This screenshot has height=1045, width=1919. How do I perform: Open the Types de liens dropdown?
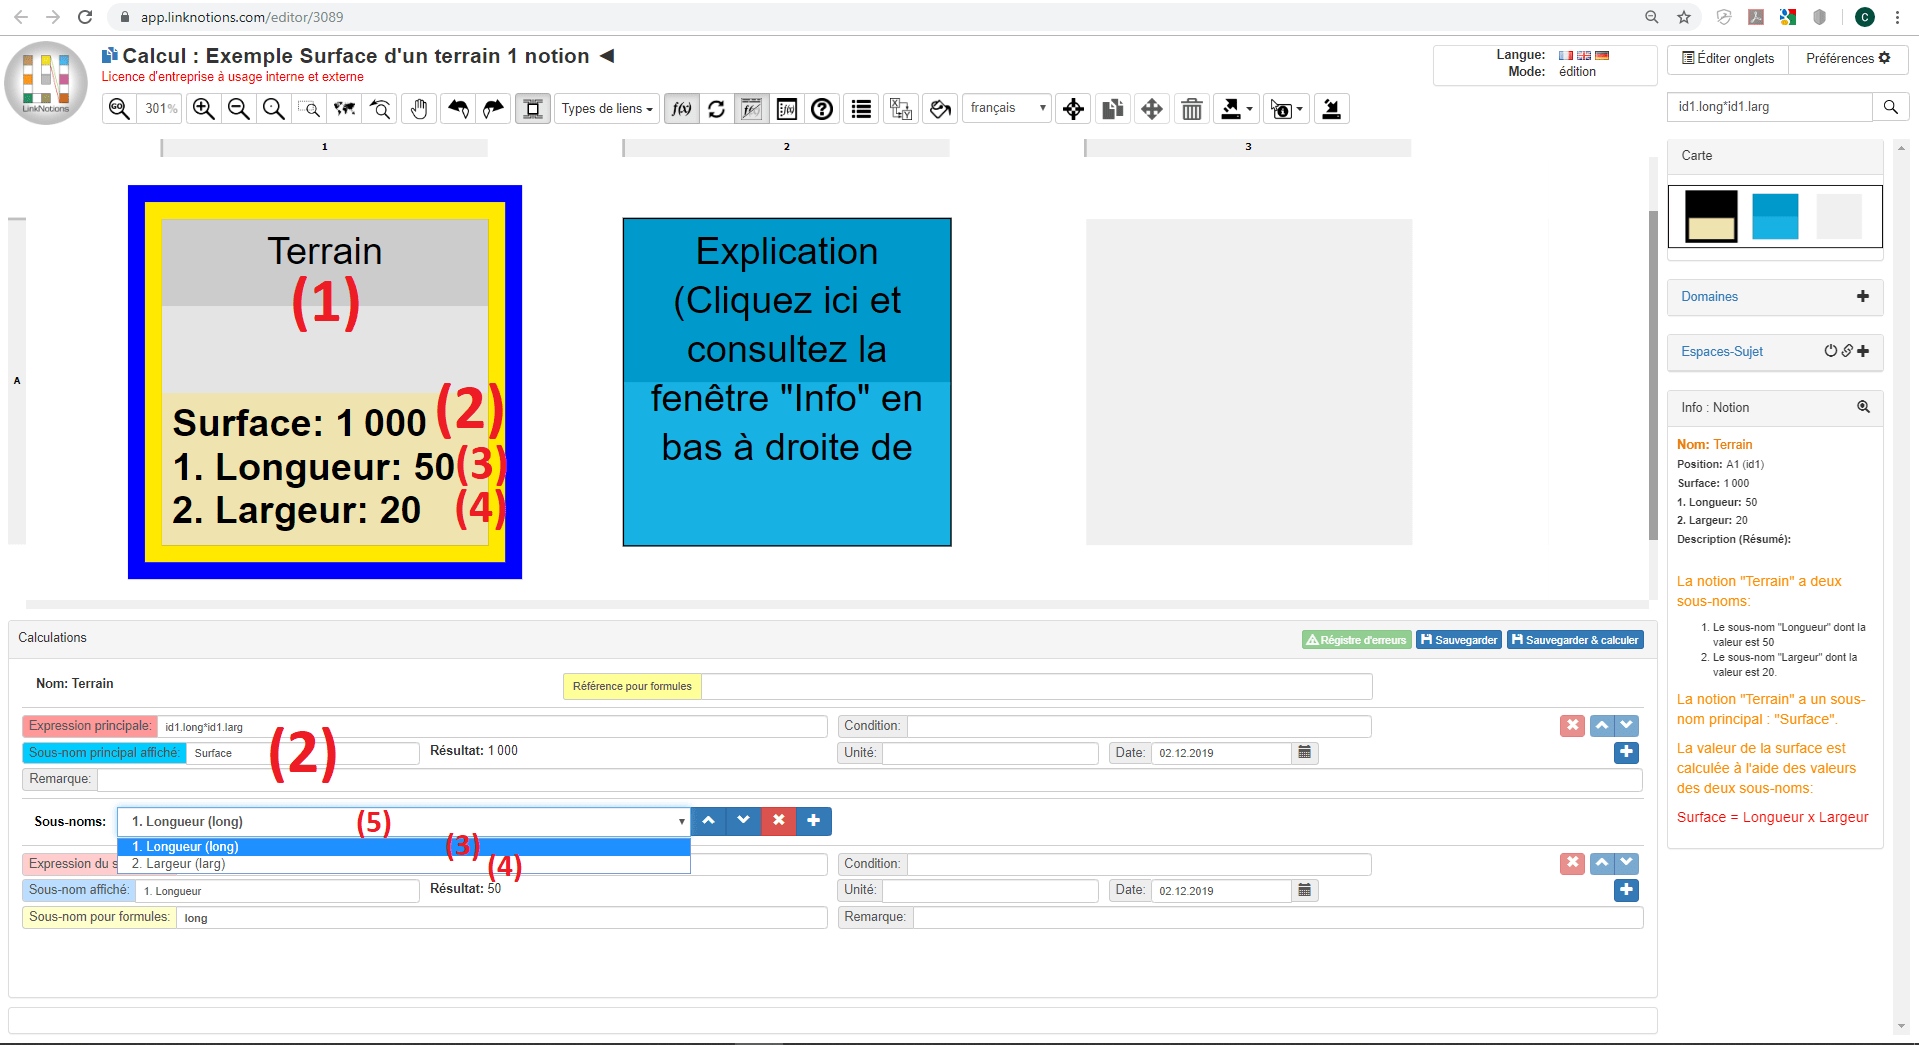(x=607, y=108)
